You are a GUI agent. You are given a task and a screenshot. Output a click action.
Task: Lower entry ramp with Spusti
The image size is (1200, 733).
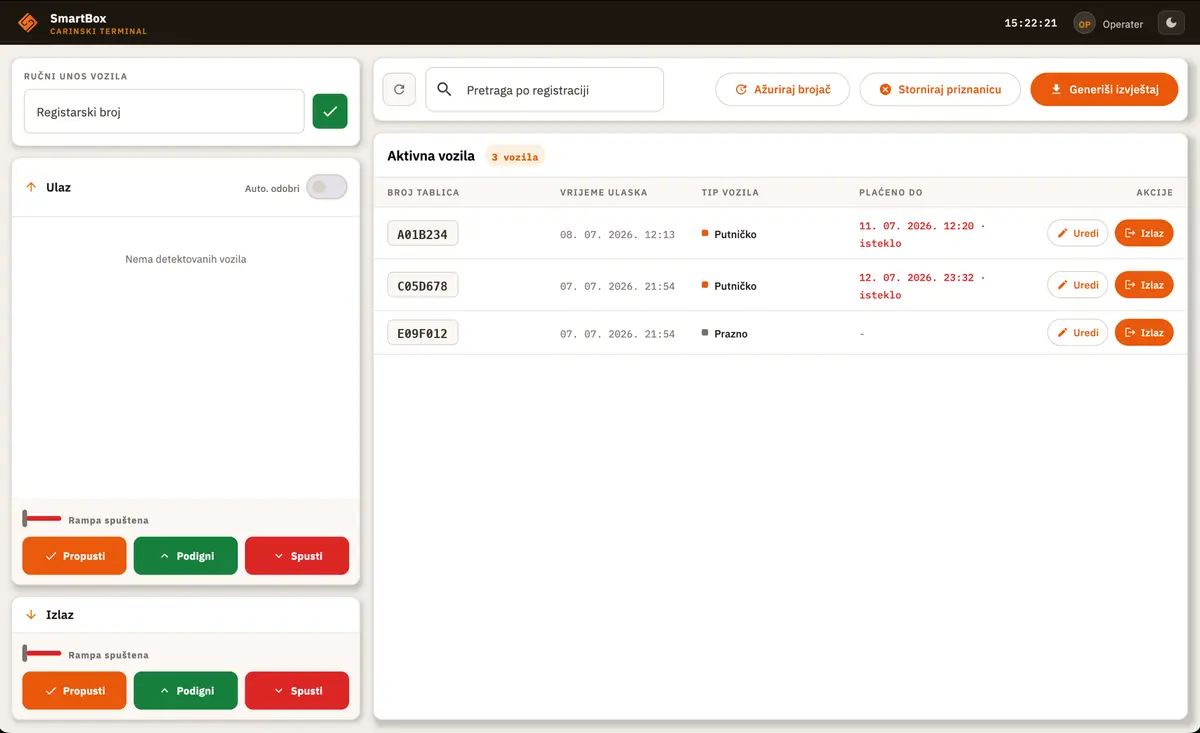[x=297, y=556]
